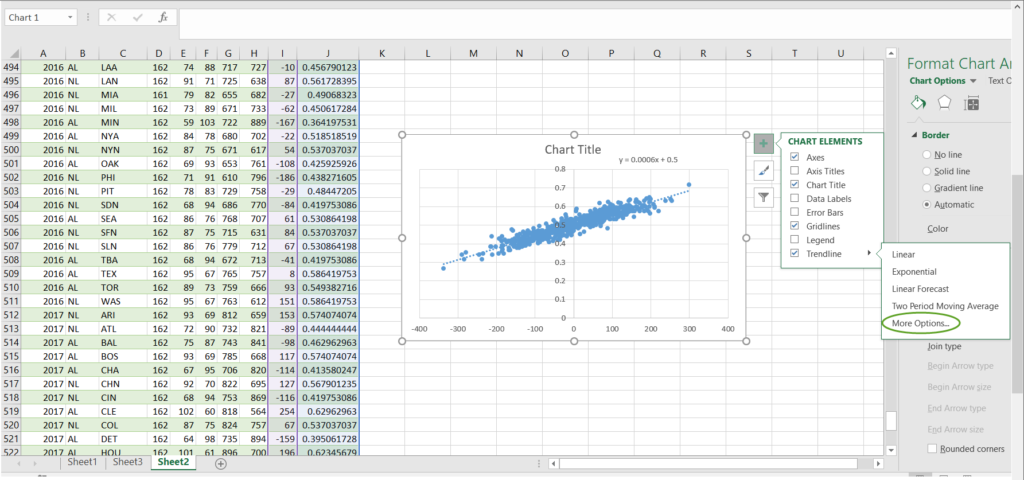Viewport: 1024px width, 480px height.
Task: Select the Effects pentagon icon
Action: [x=944, y=103]
